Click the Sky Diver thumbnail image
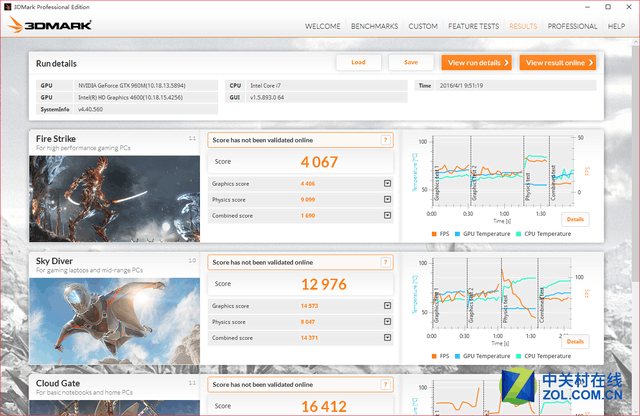Viewport: 640px width, 416px height. pos(115,321)
